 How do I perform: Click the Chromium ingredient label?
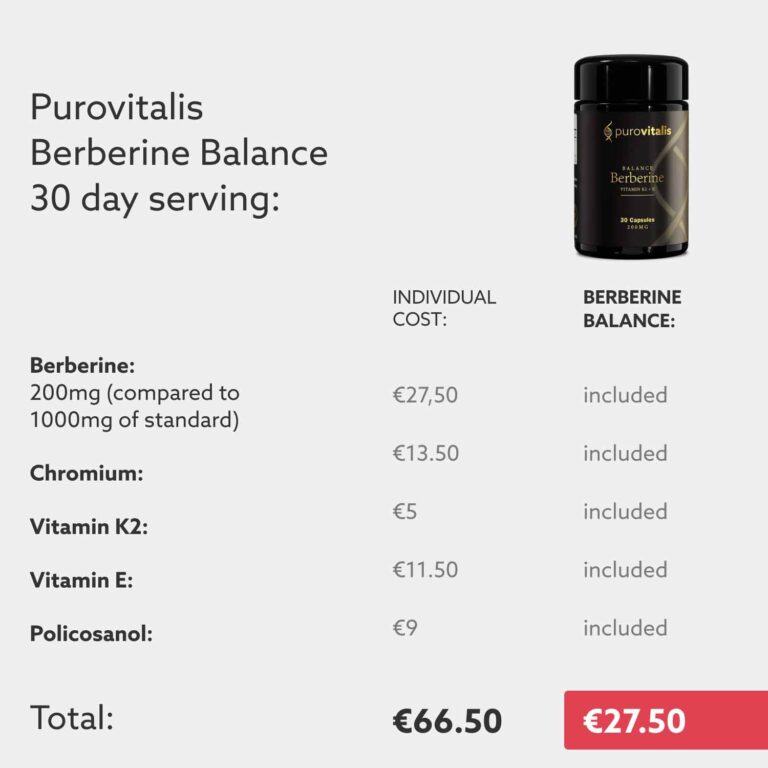coord(87,474)
